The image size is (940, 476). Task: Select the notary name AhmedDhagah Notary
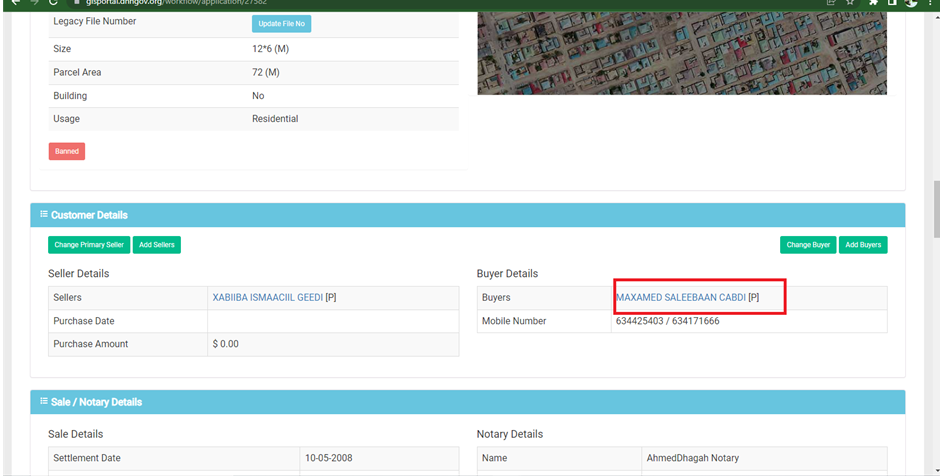tap(692, 458)
